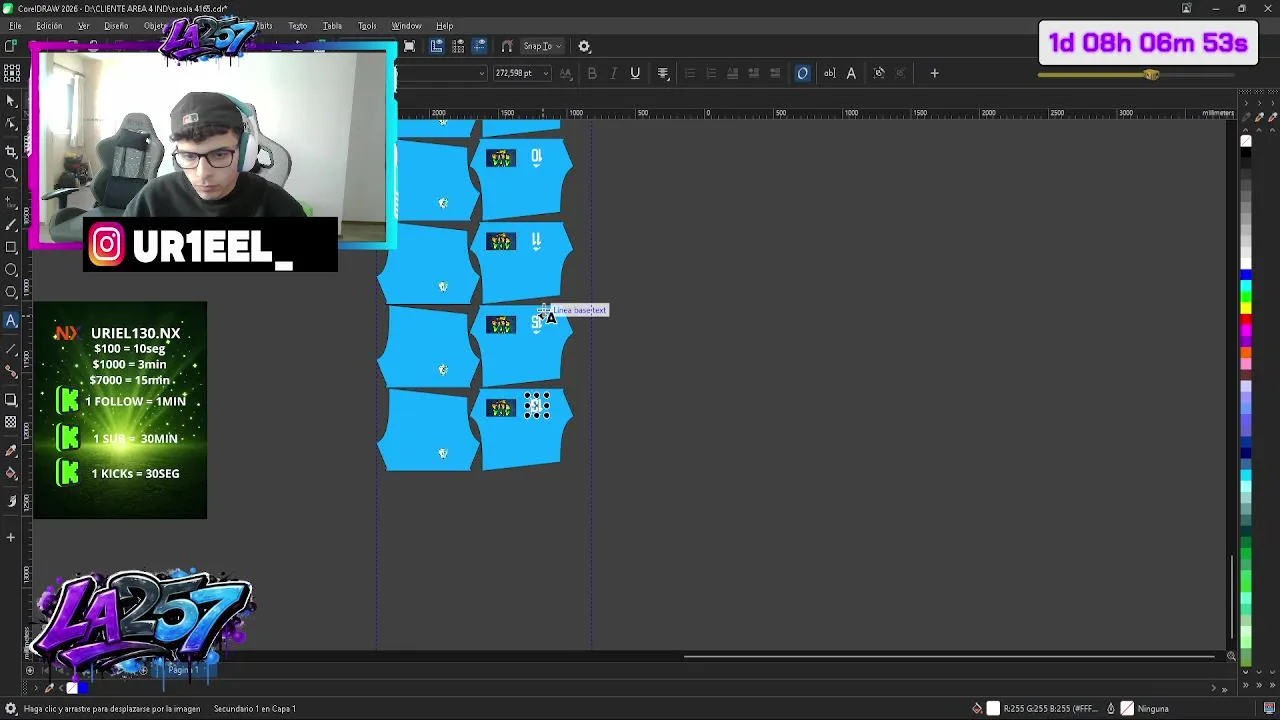Open the Snap To dropdown
The image size is (1280, 720).
coord(541,46)
